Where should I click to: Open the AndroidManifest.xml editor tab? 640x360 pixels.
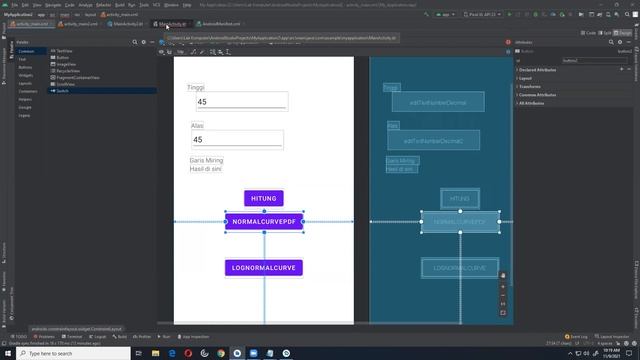(x=219, y=24)
